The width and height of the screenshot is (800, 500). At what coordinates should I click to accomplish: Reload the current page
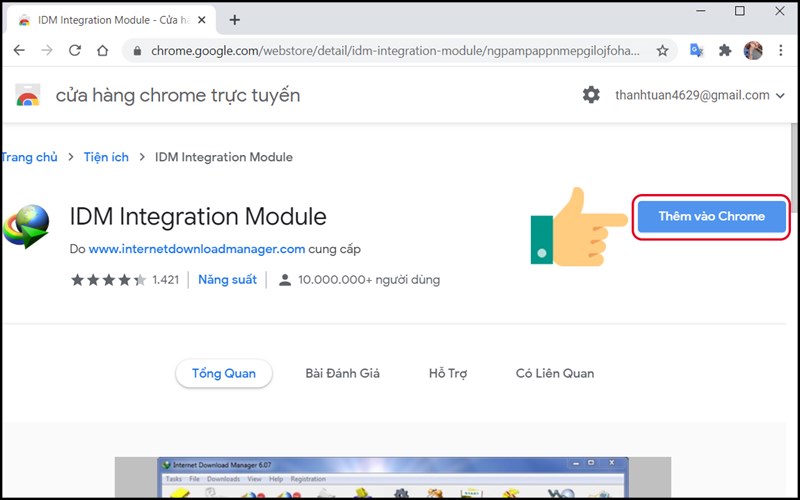point(75,51)
